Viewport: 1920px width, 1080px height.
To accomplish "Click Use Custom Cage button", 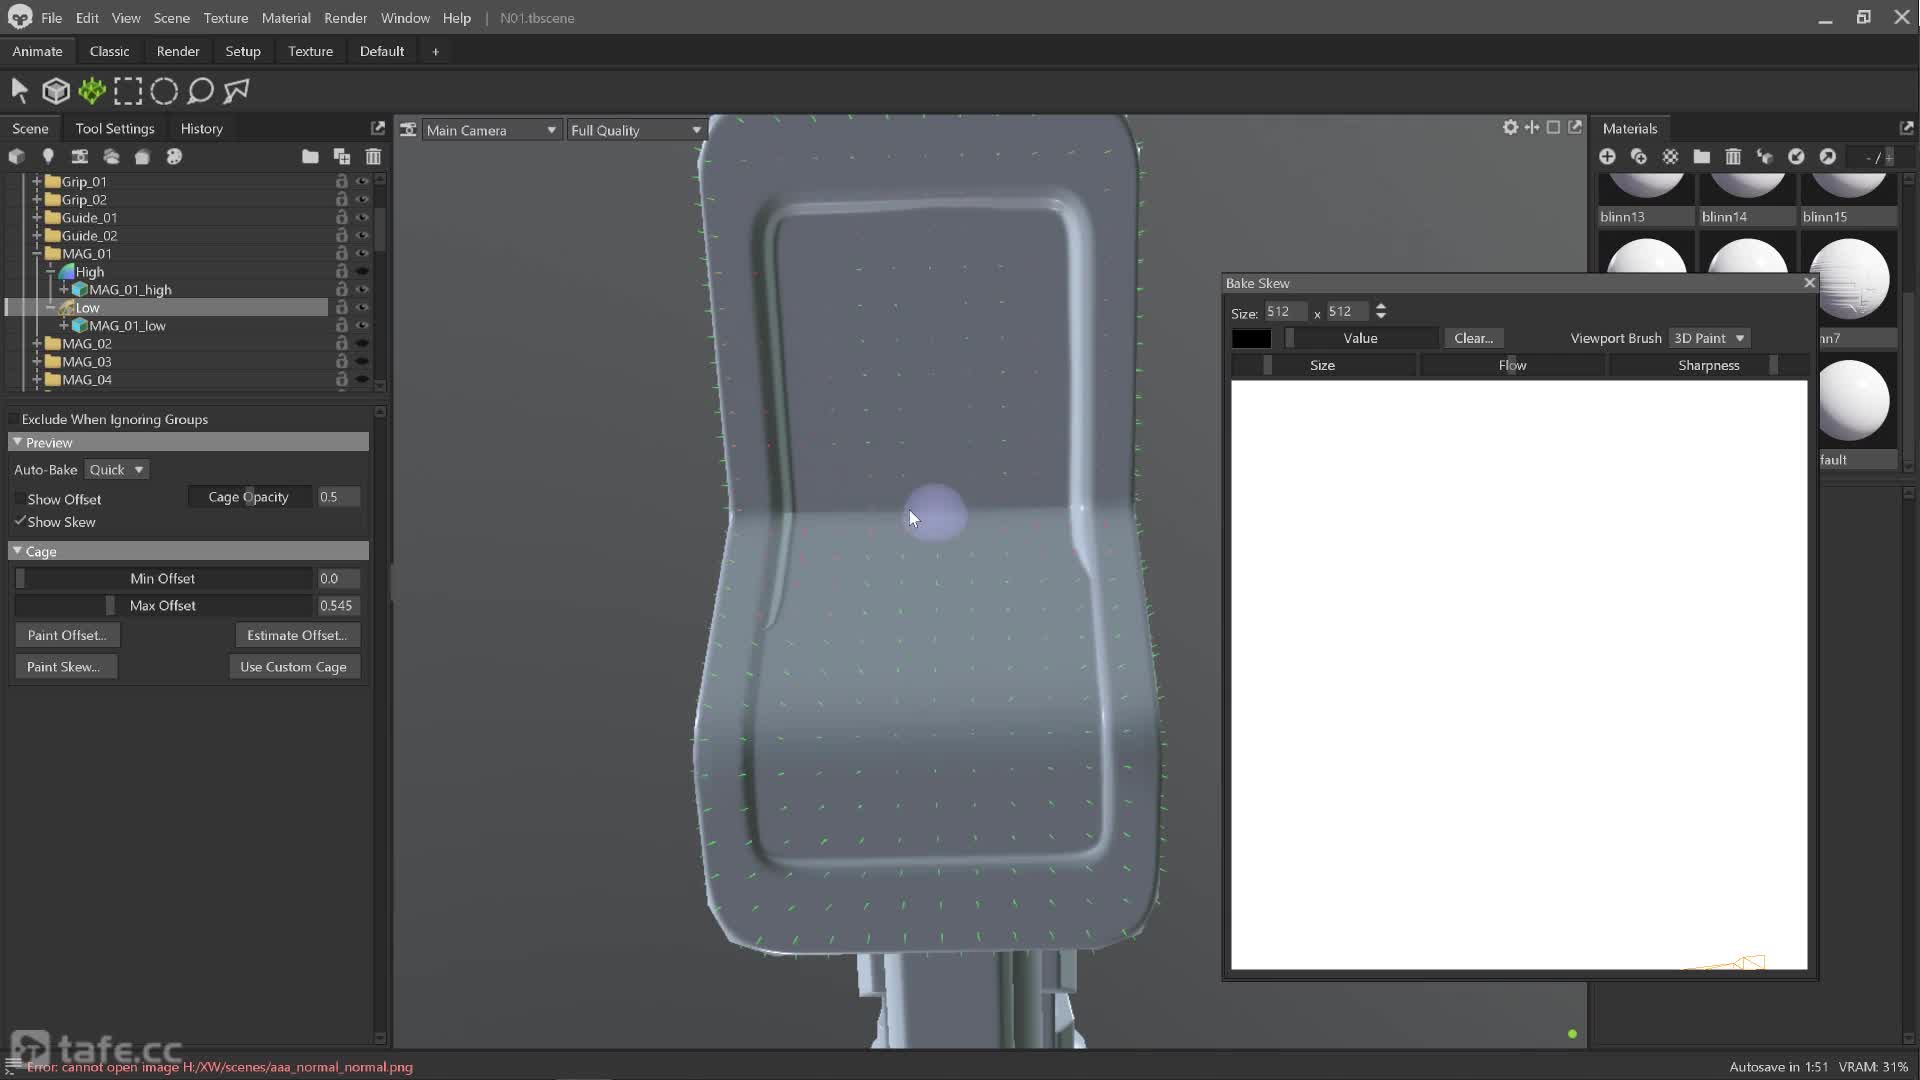I will pos(293,667).
